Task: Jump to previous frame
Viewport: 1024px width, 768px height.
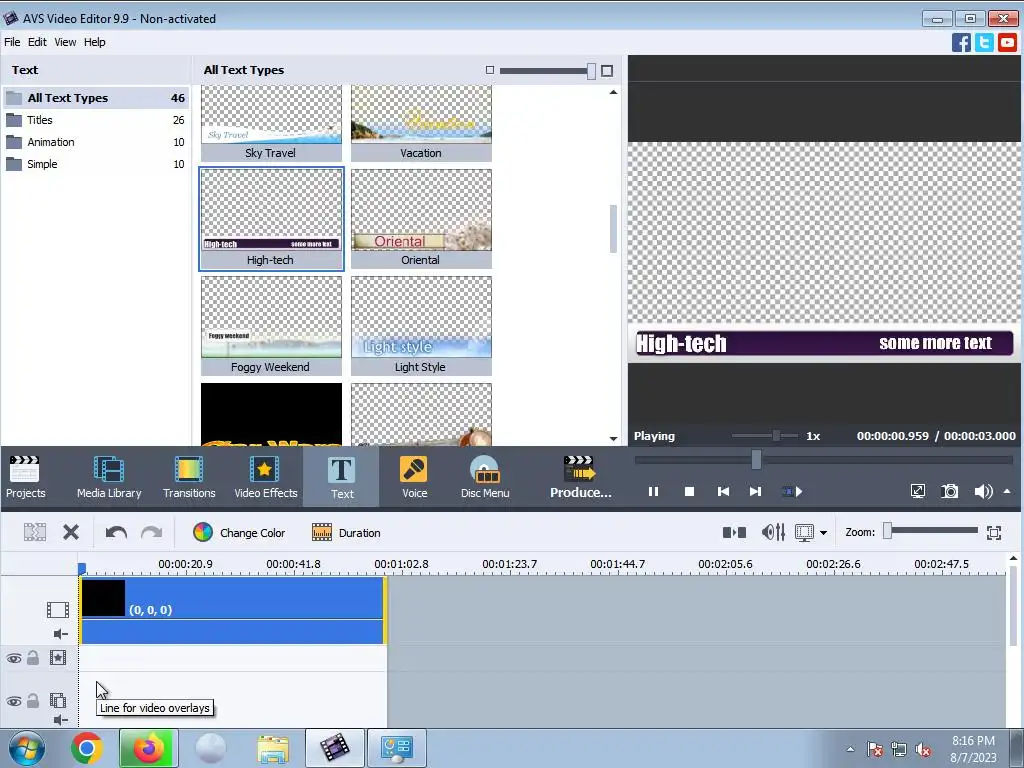Action: point(723,492)
